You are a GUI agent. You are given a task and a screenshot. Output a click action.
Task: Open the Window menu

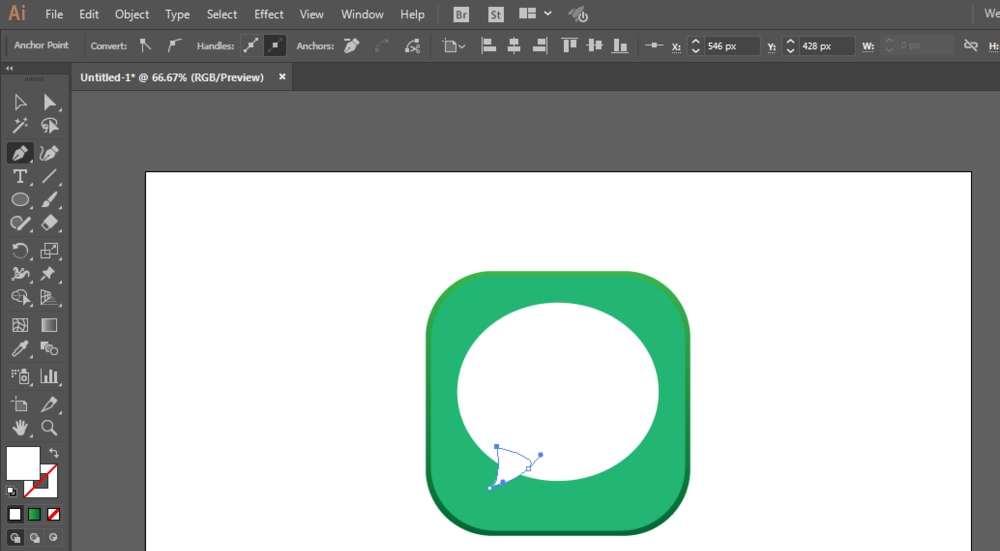click(362, 14)
